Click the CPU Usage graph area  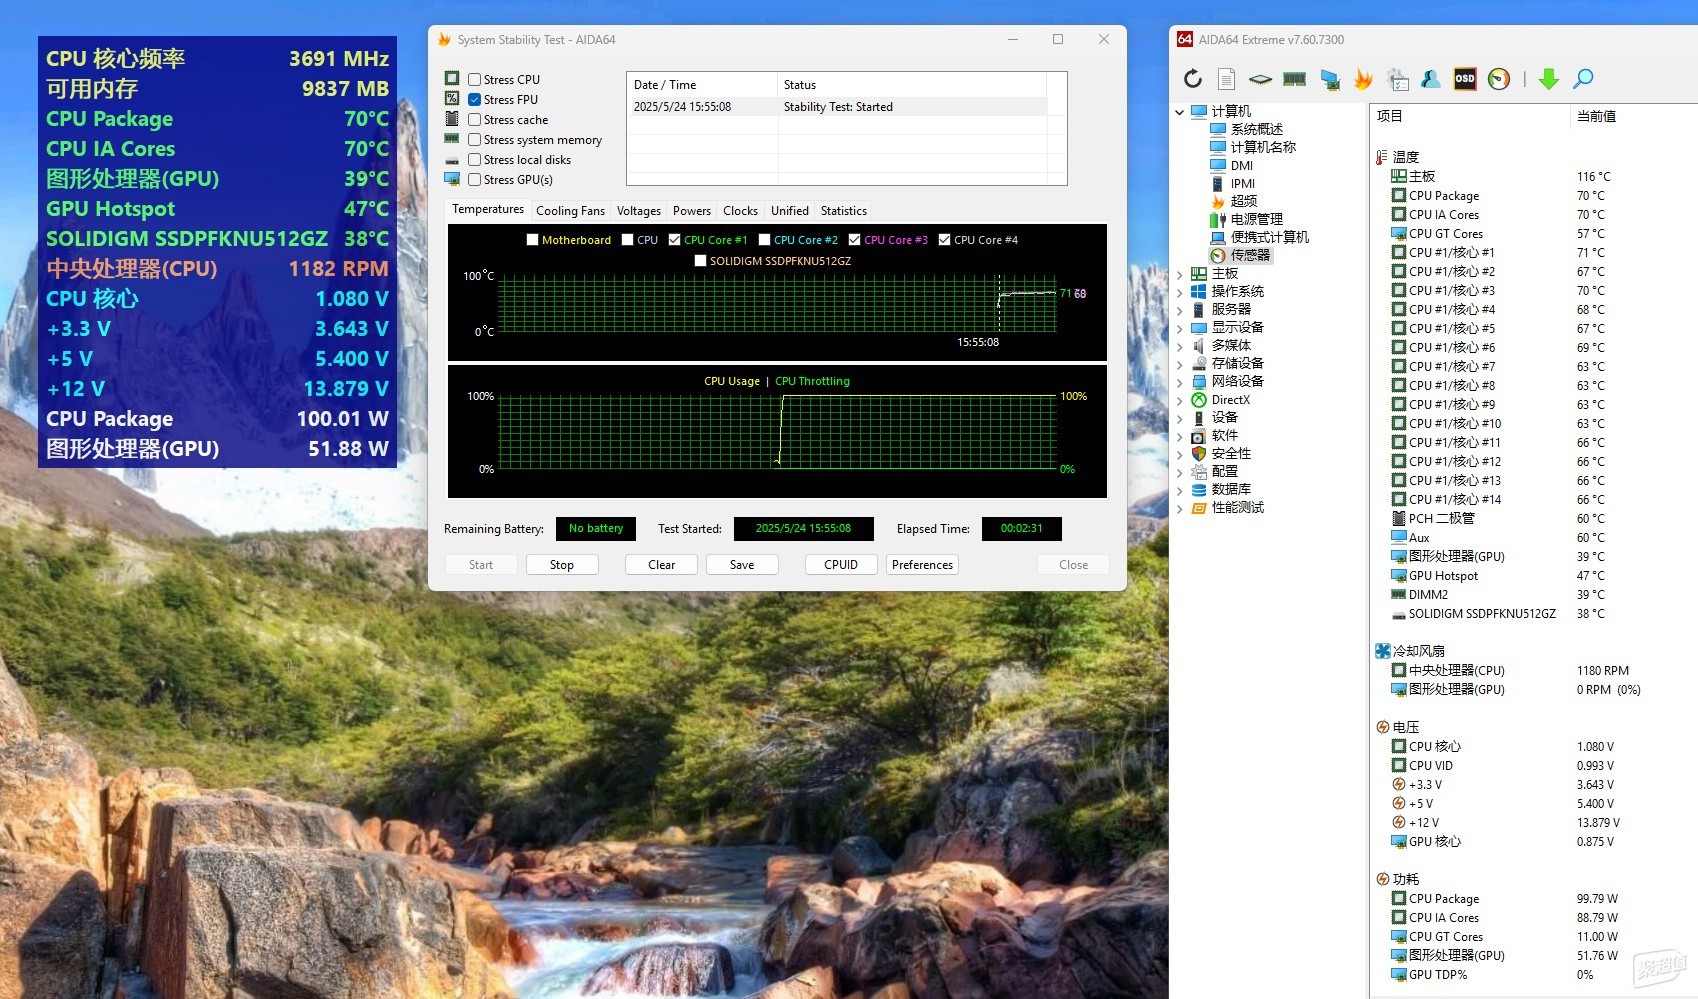[777, 431]
